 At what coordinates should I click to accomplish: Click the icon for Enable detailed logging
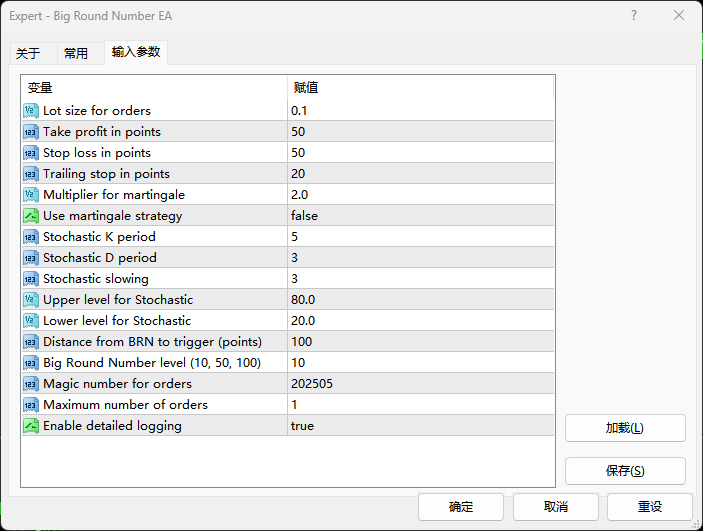point(31,426)
